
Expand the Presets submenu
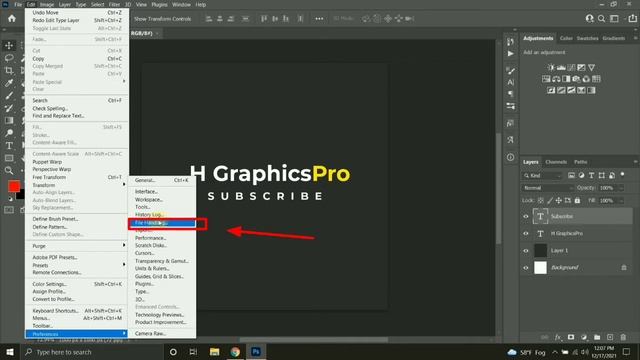click(76, 265)
